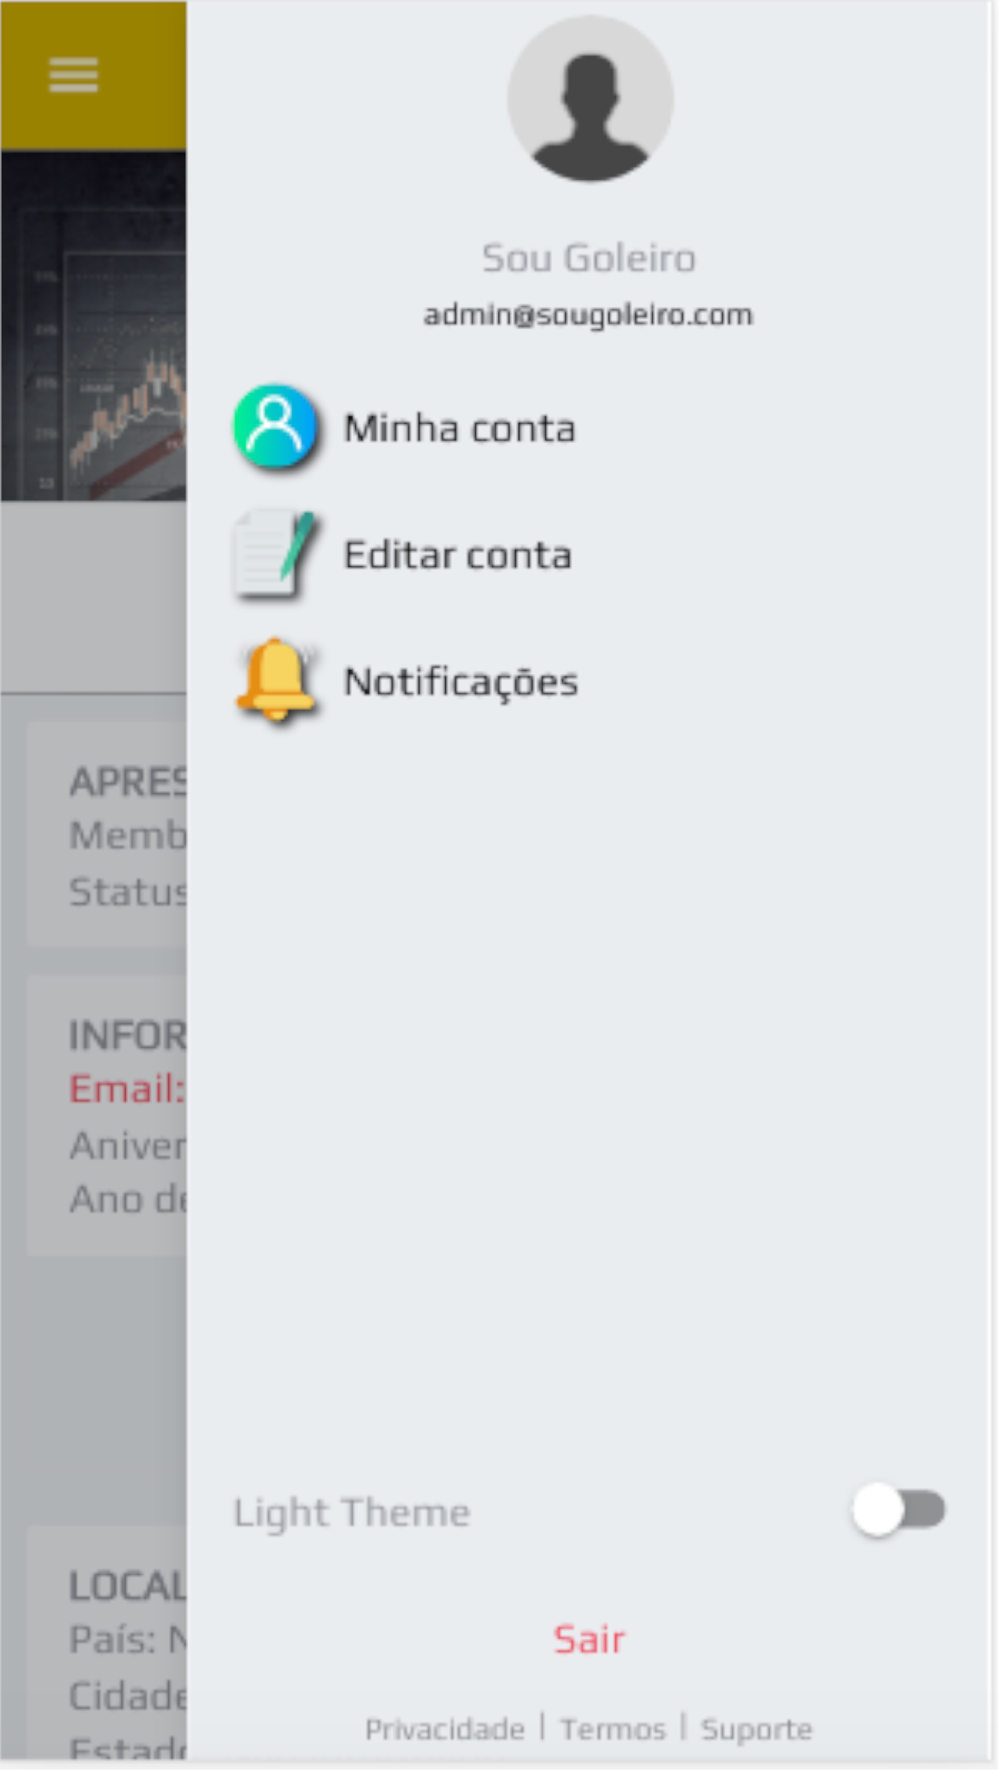Open the Suporte link
The image size is (1000, 1778).
(x=757, y=1729)
